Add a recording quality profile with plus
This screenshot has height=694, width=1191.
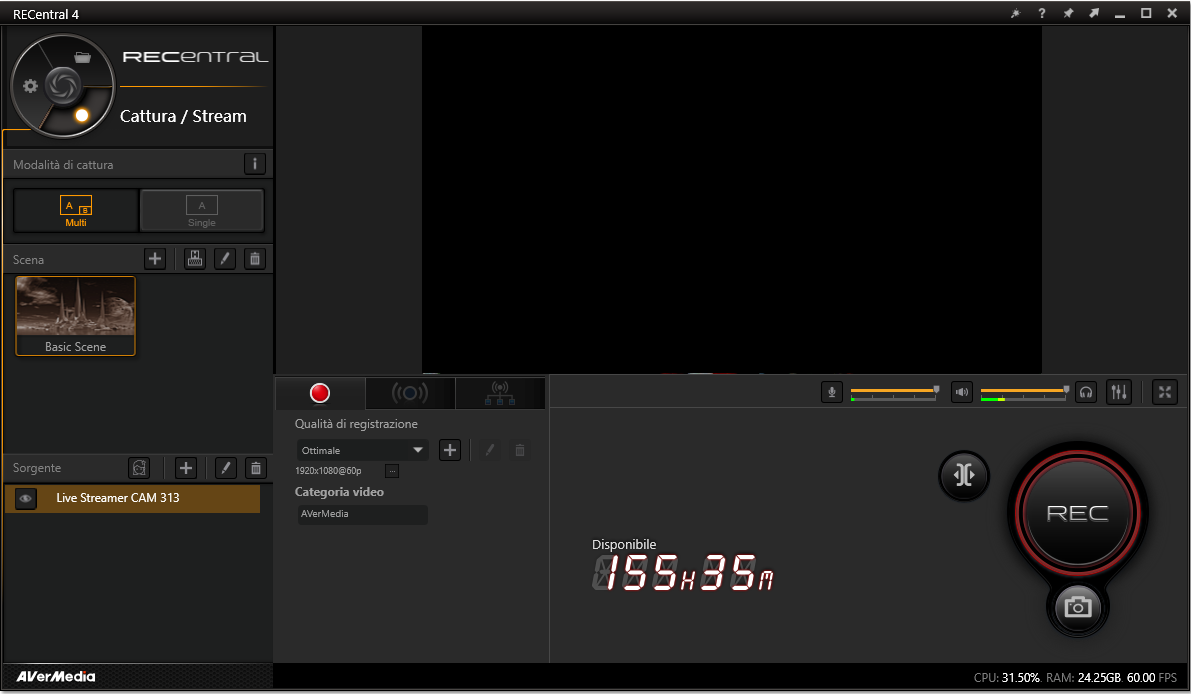tap(450, 450)
